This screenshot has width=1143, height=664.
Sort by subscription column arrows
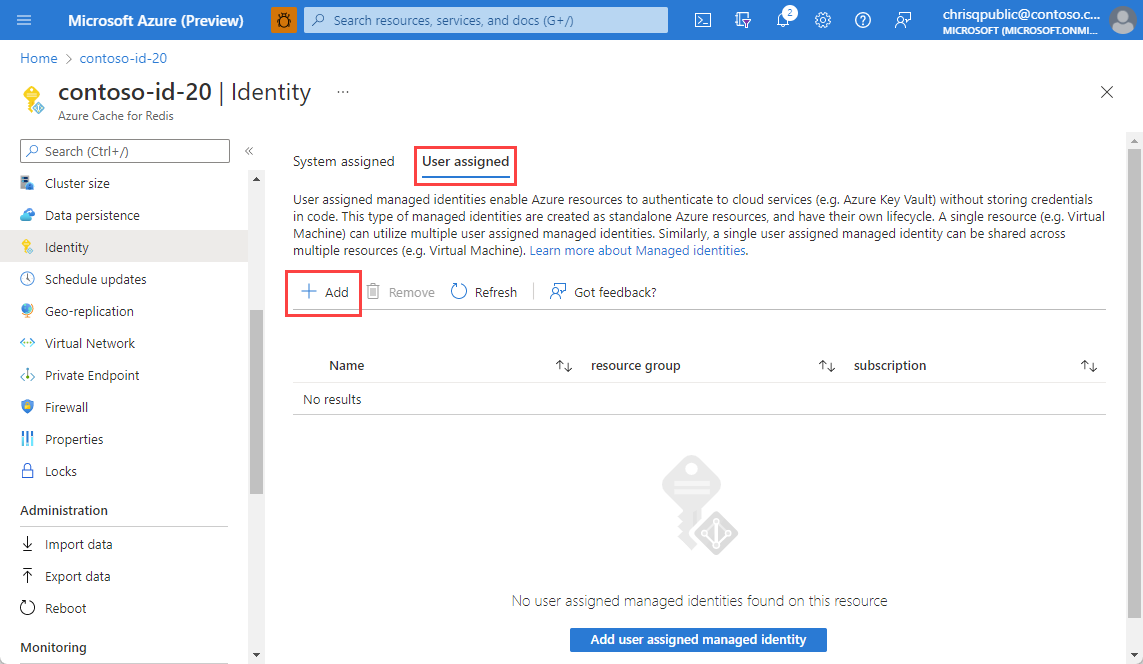coord(1088,366)
